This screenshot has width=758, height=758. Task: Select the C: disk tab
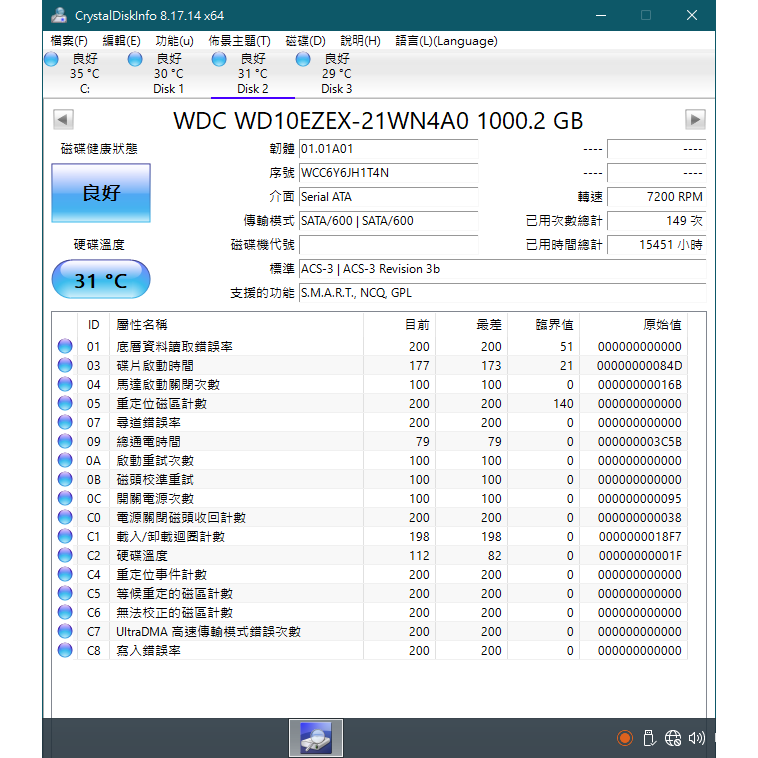pyautogui.click(x=85, y=74)
